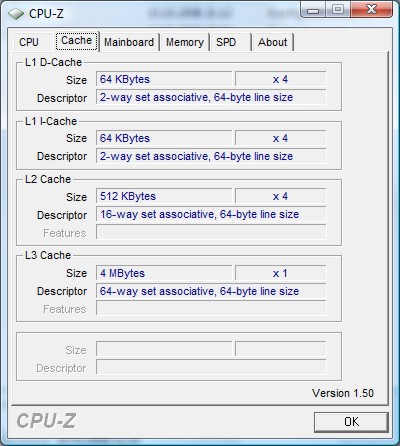The width and height of the screenshot is (400, 446).
Task: Click L2 Cache size 512 KBytes
Action: click(164, 196)
